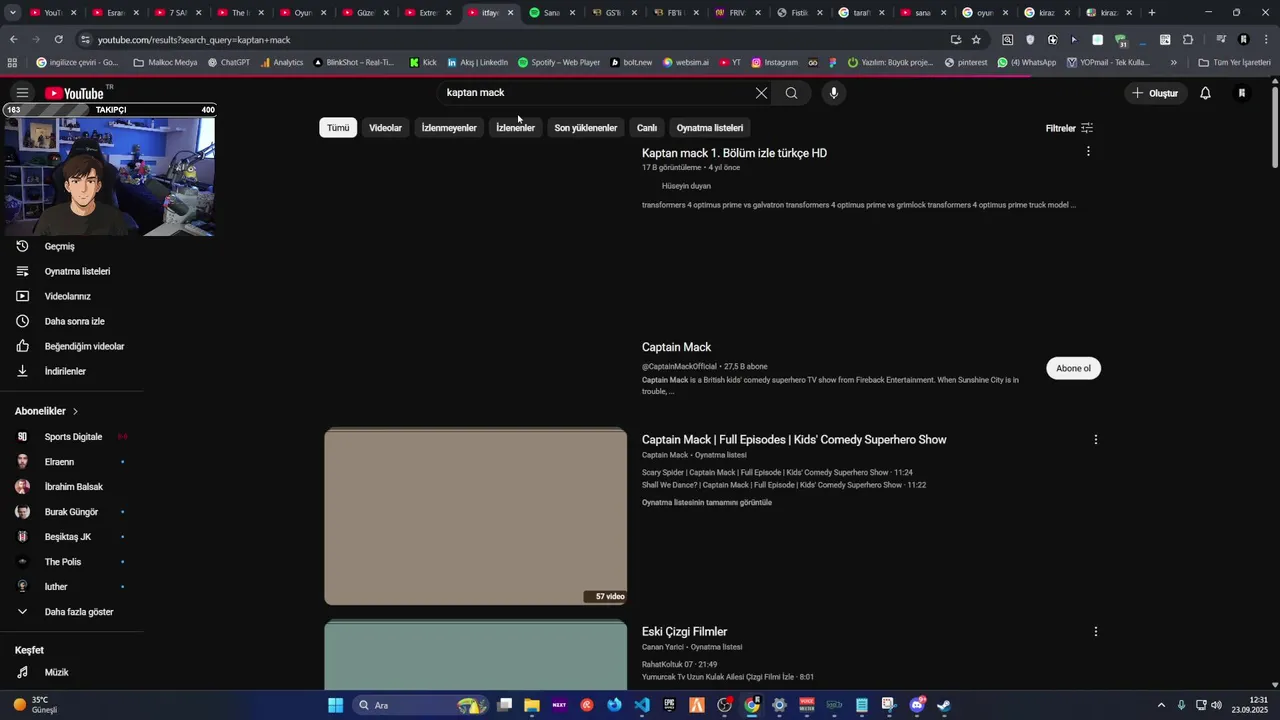Select the Canlı filter chip
1280x720 pixels.
click(x=647, y=128)
